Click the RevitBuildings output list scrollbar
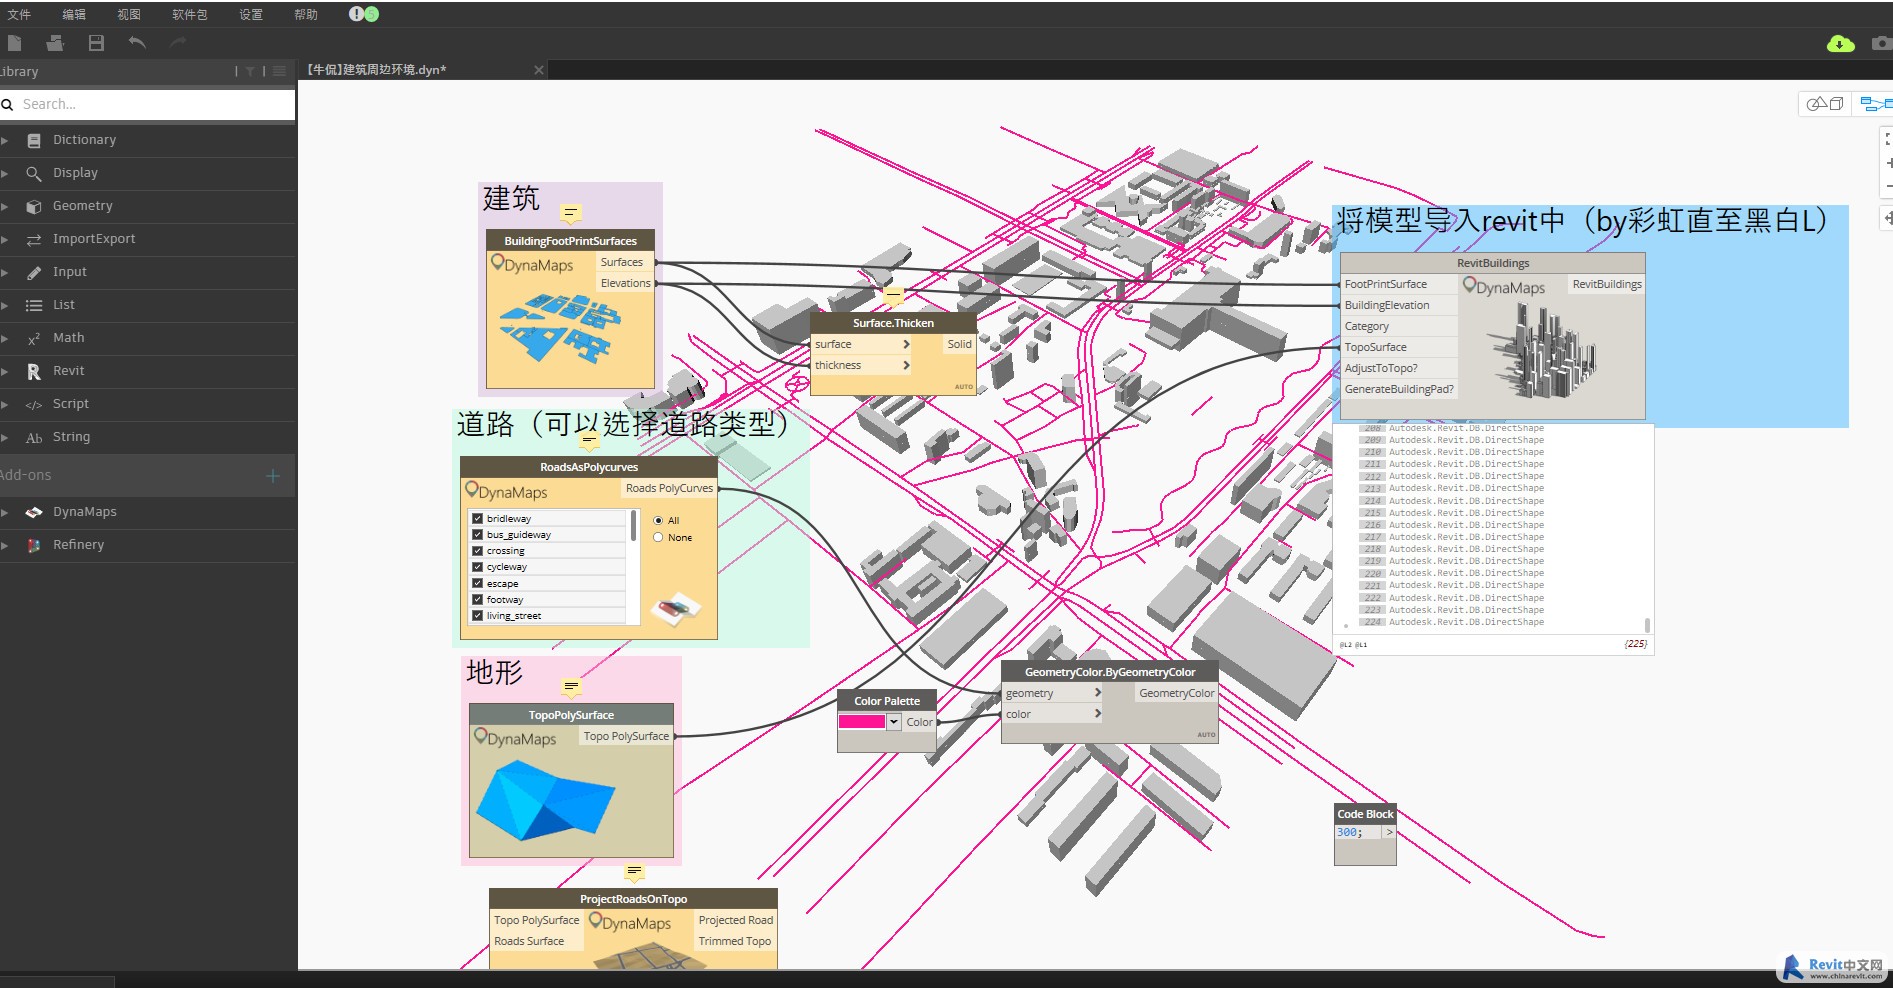 tap(1646, 625)
